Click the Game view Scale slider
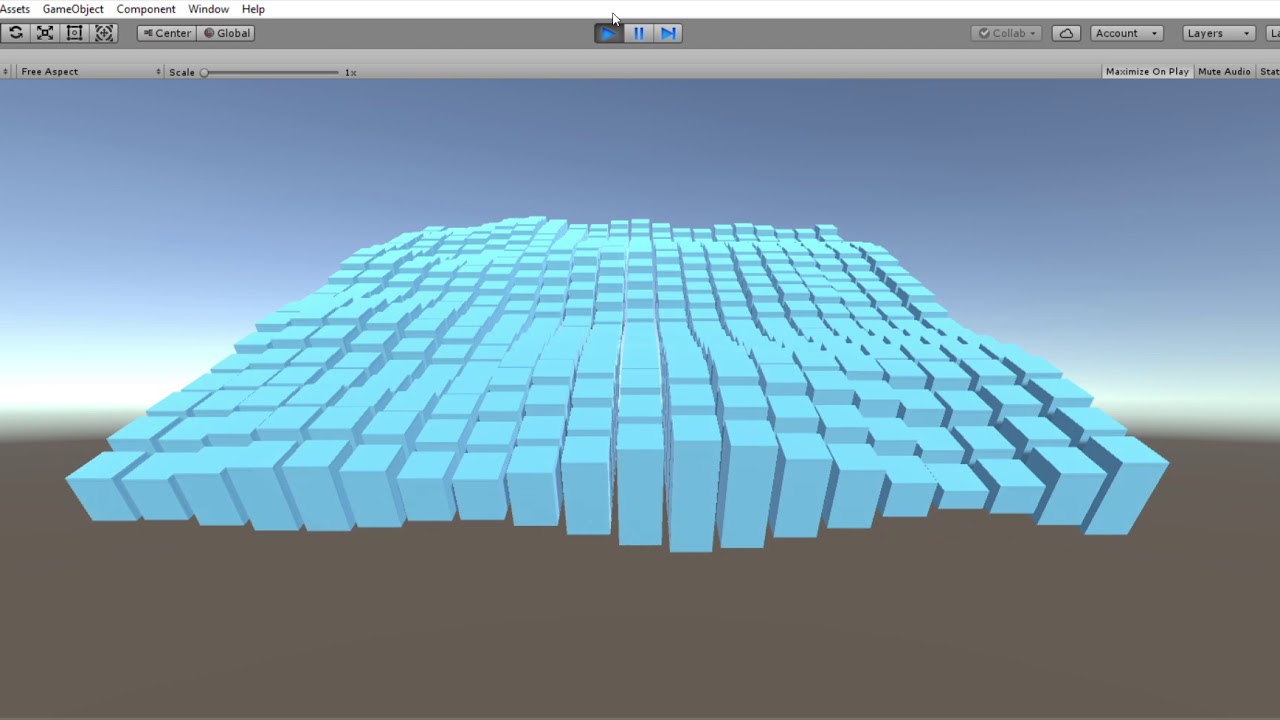Viewport: 1280px width, 720px height. point(271,72)
